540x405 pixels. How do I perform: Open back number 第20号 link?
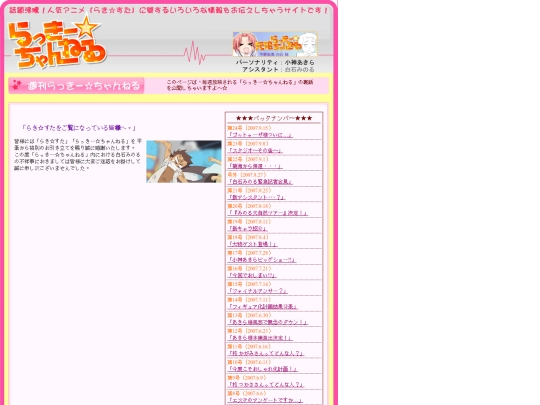(268, 213)
